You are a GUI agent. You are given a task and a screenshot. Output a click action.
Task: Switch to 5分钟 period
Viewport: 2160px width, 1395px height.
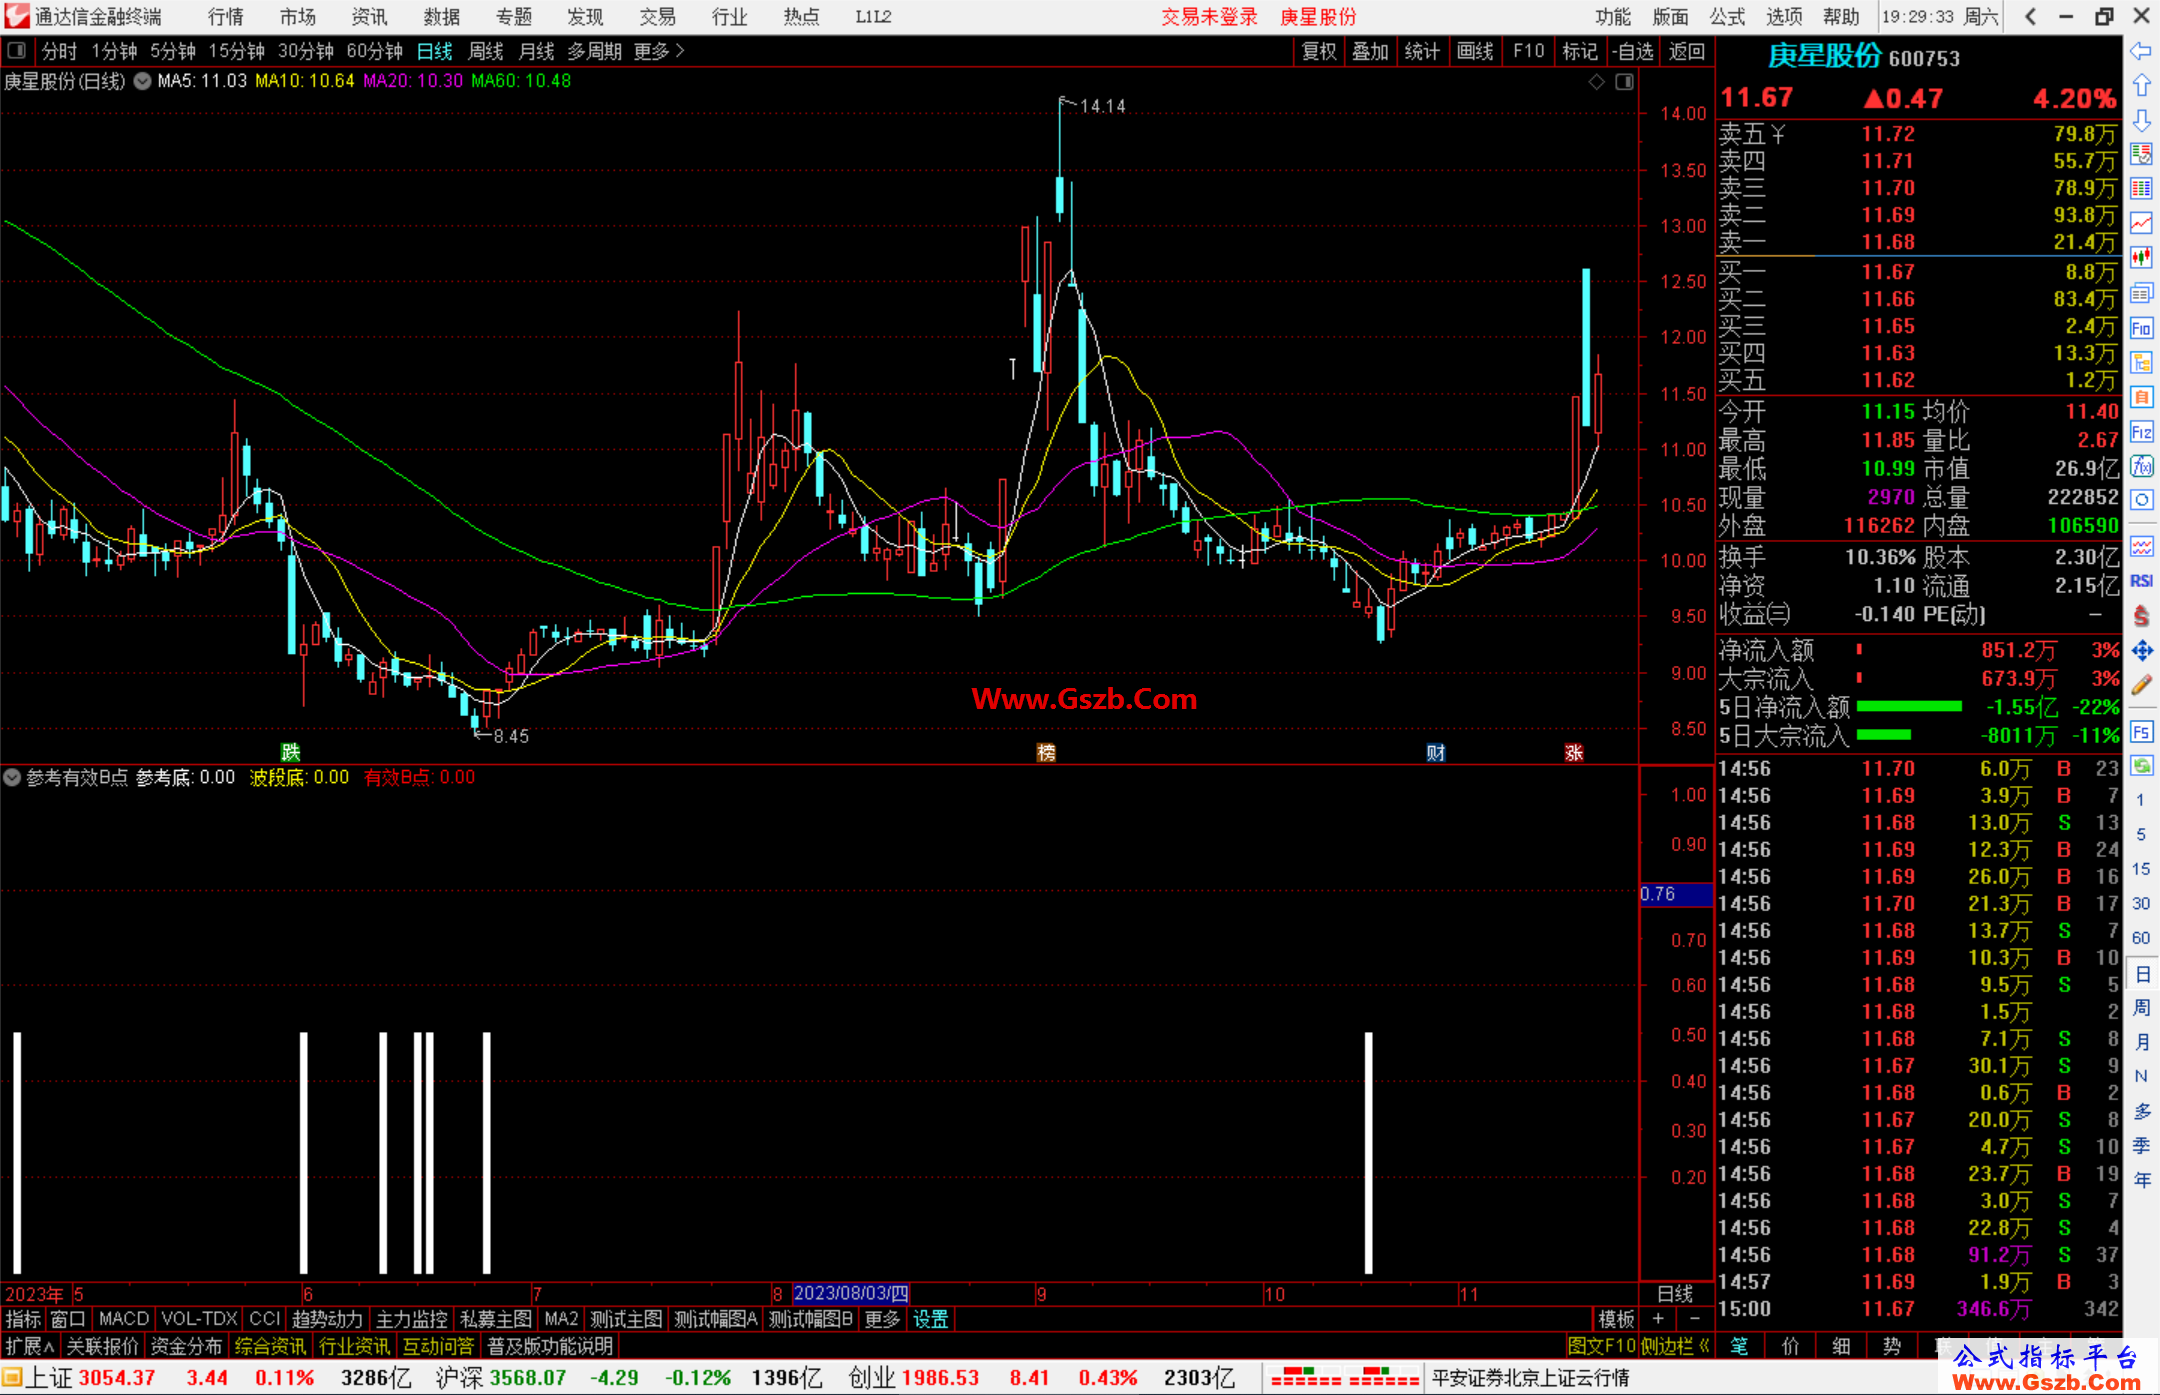tap(172, 51)
